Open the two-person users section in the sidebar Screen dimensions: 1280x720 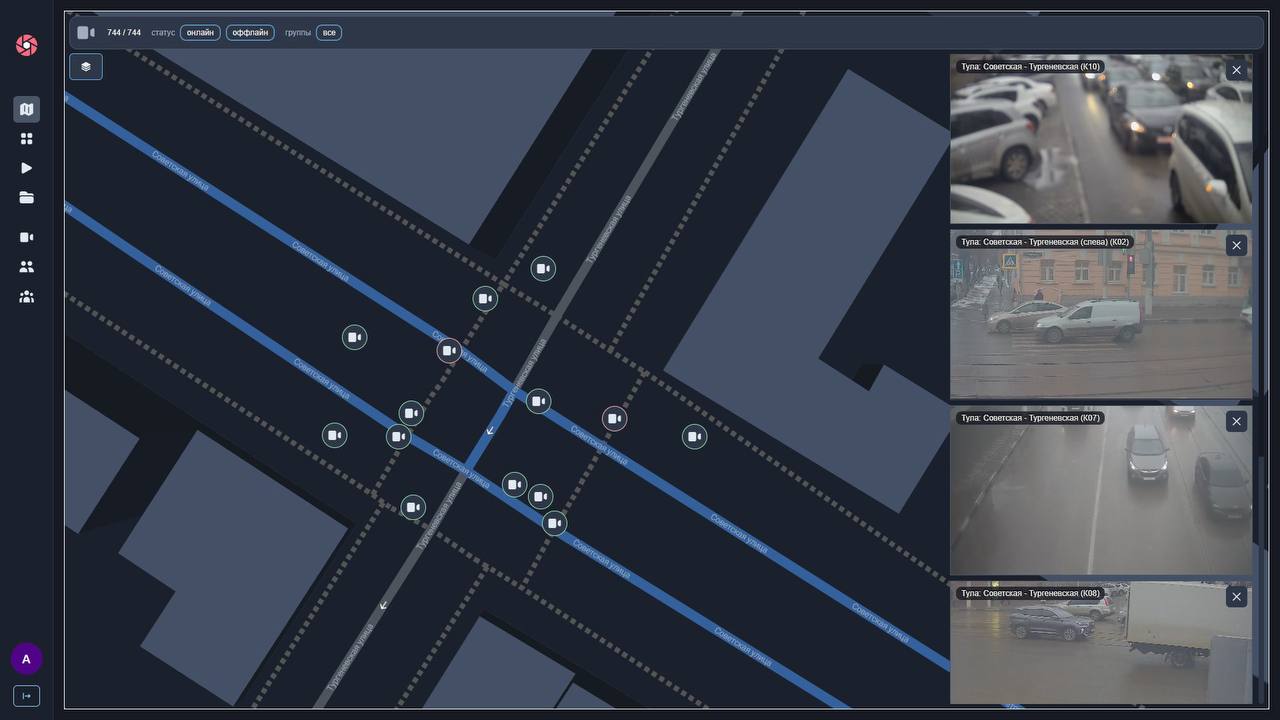point(27,267)
